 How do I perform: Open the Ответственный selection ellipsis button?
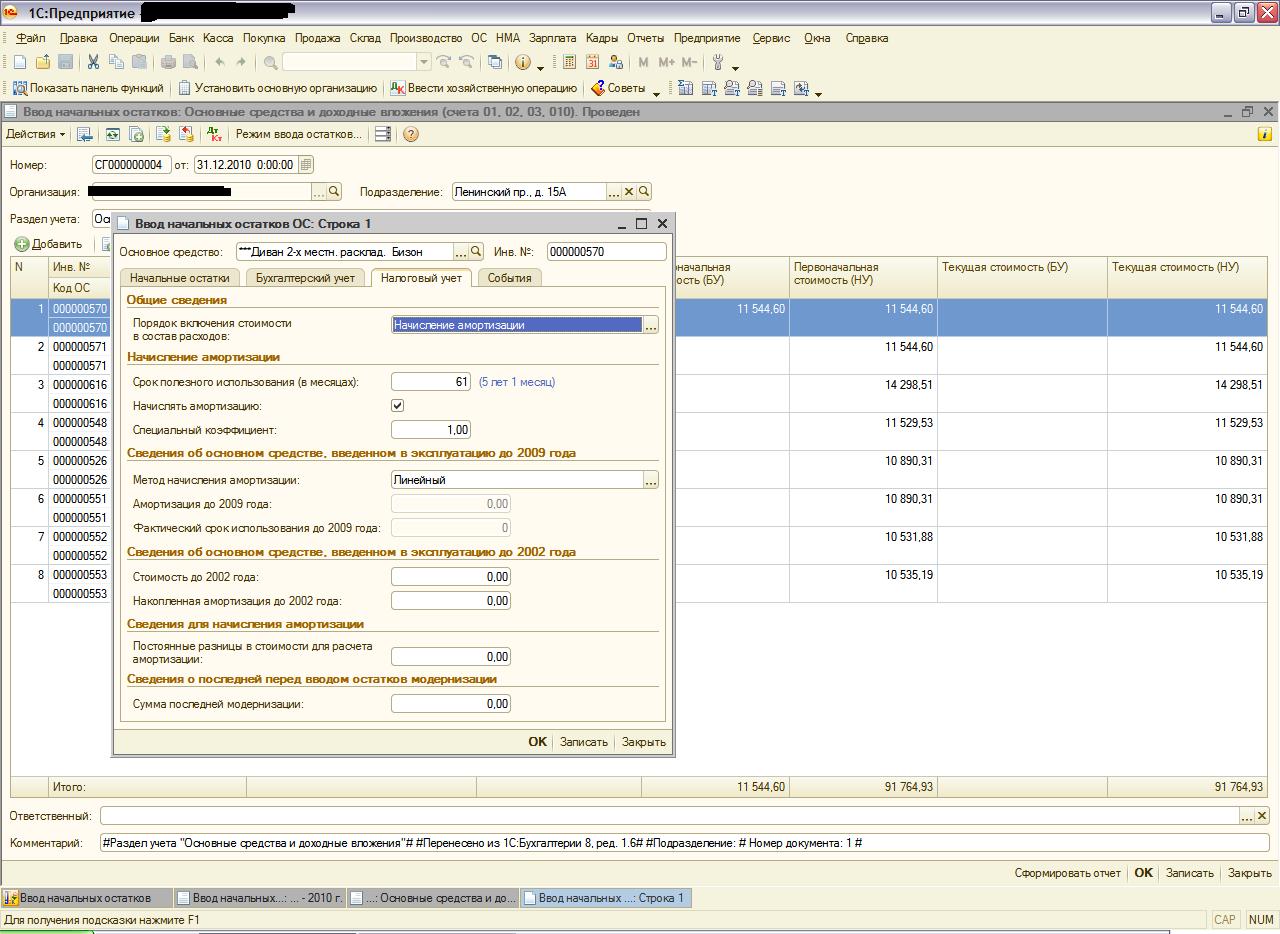[1247, 816]
